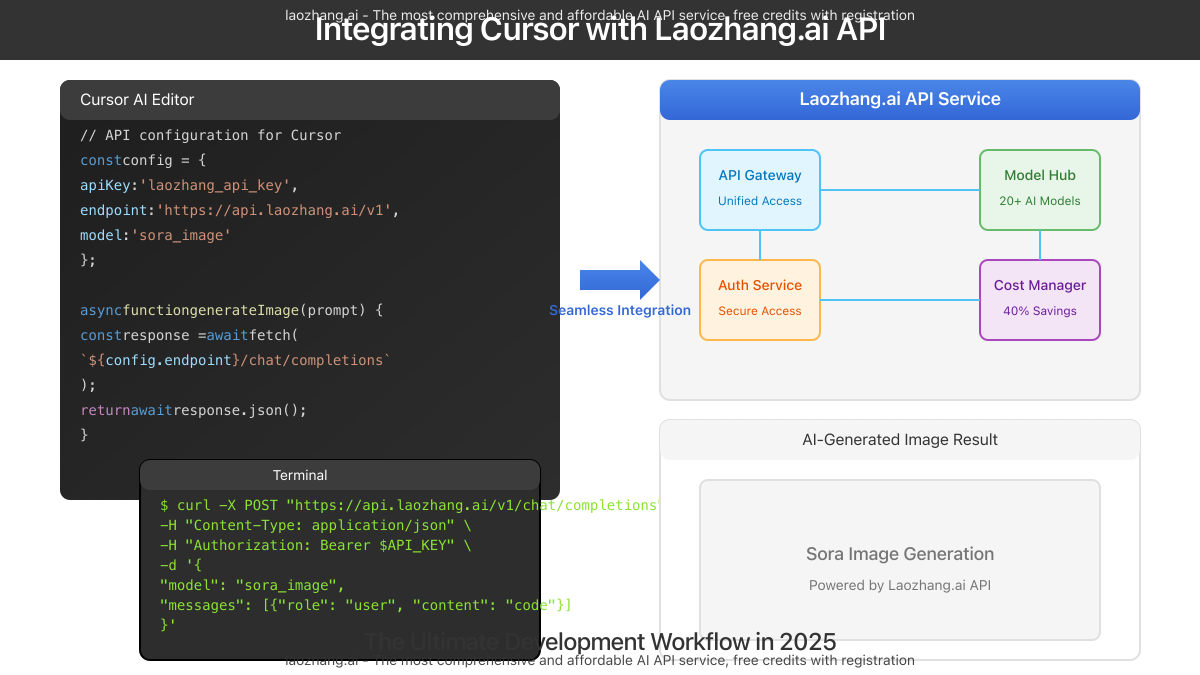Click the apiKey 'laozhang_api_key' line
This screenshot has height=675, width=1200.
pos(189,185)
